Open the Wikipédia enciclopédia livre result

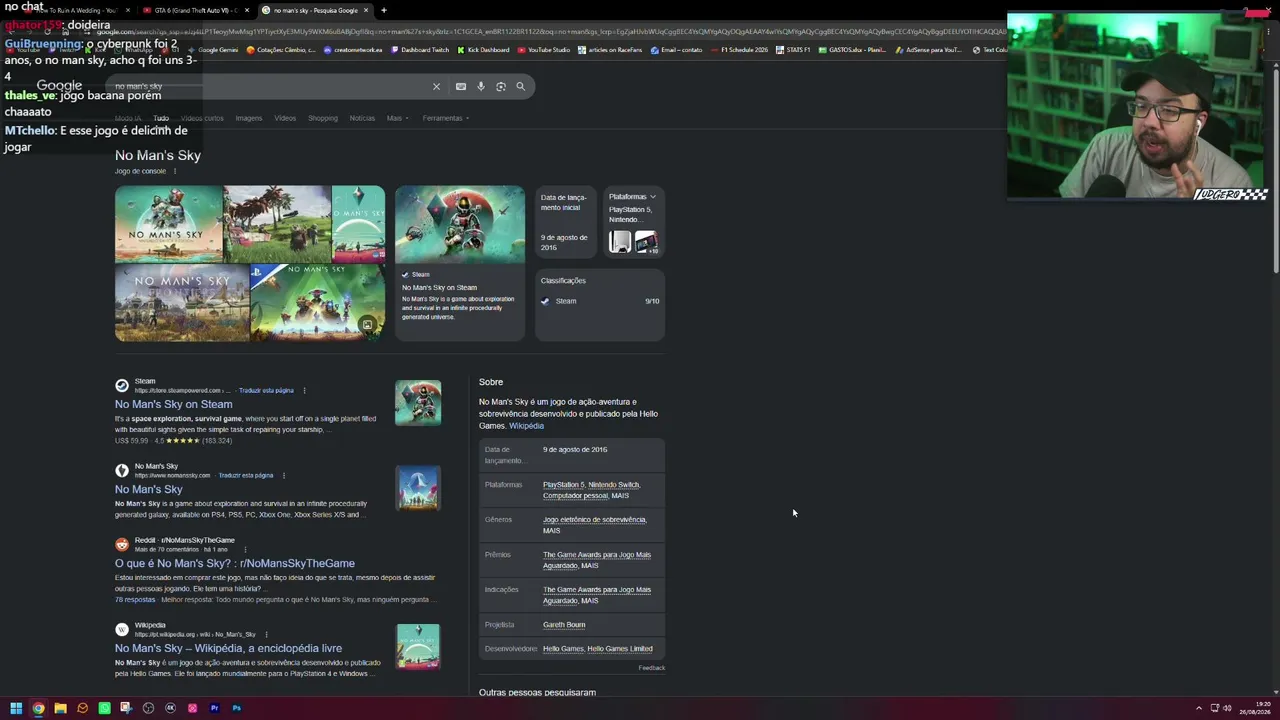(x=228, y=649)
